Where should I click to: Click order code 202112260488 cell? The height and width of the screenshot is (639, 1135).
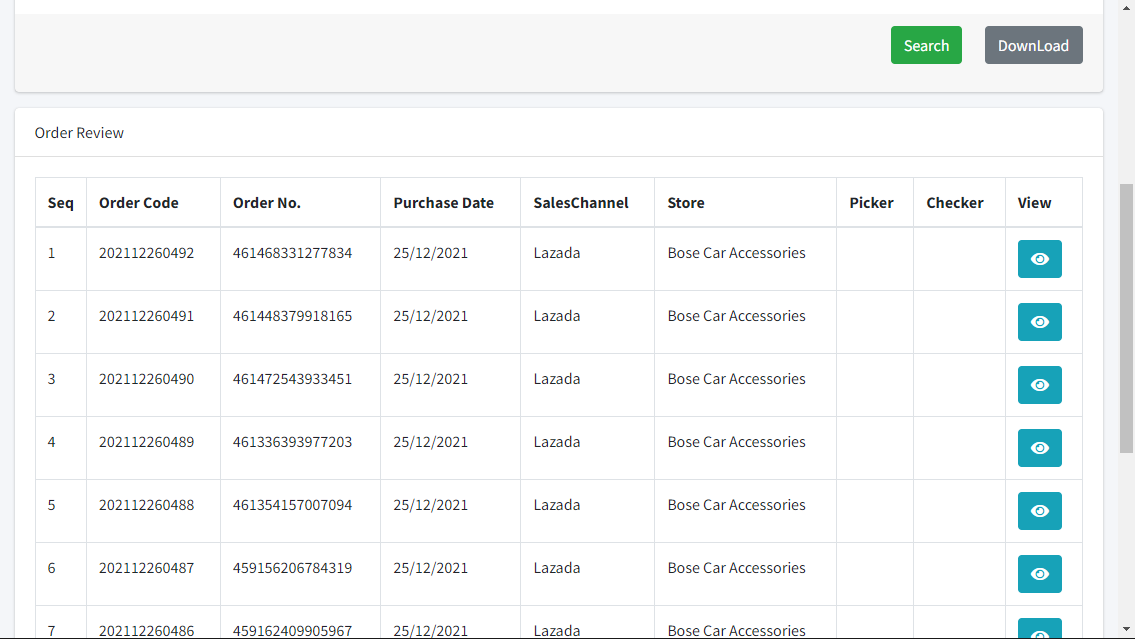(146, 504)
